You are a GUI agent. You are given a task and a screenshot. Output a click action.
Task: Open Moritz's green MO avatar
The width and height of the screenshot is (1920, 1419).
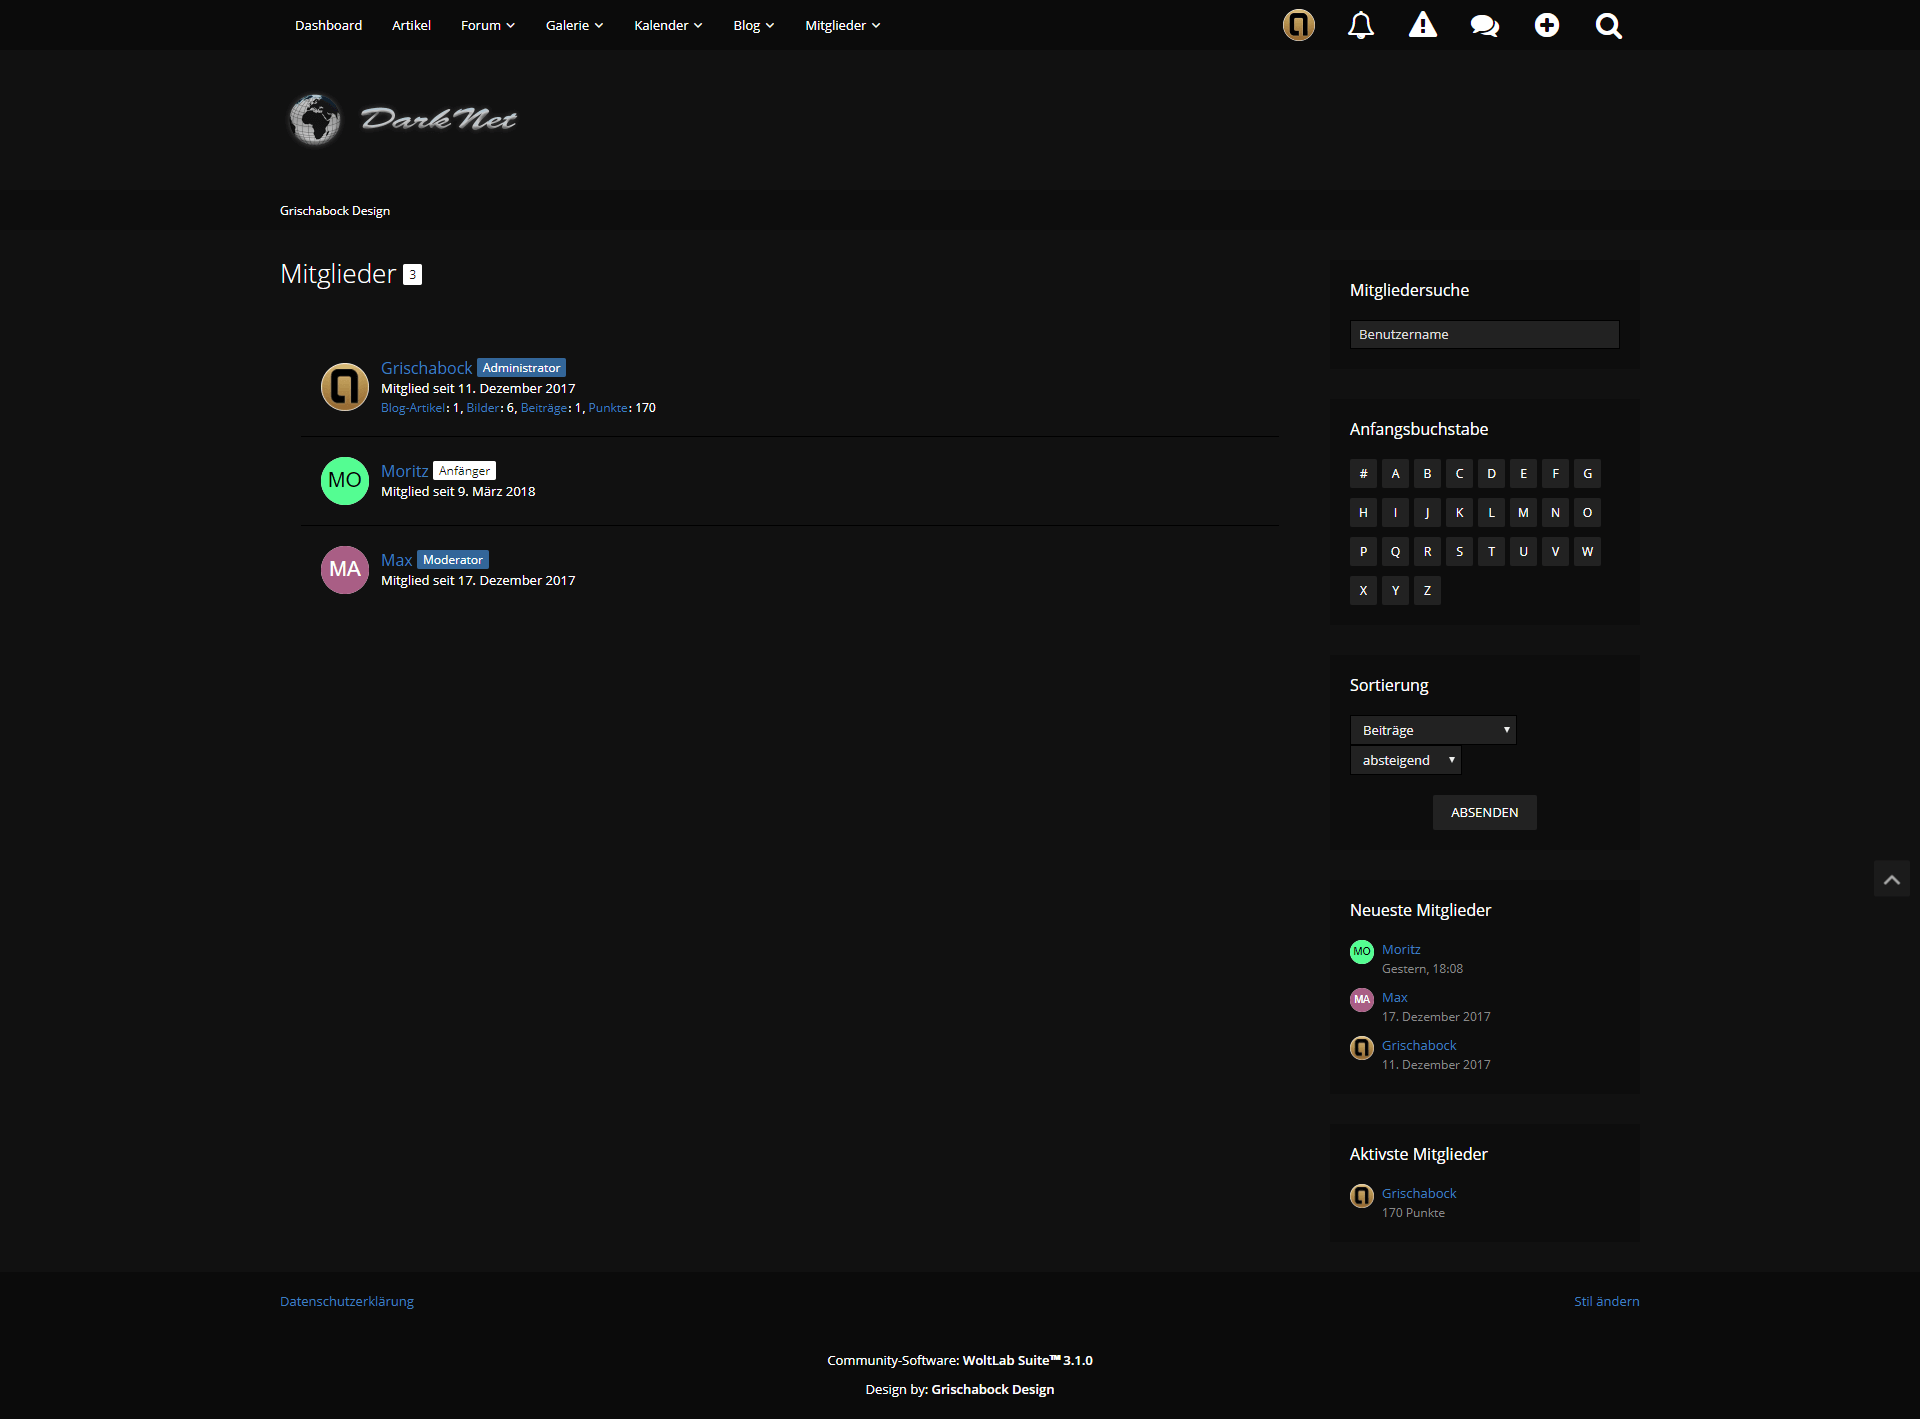(344, 481)
